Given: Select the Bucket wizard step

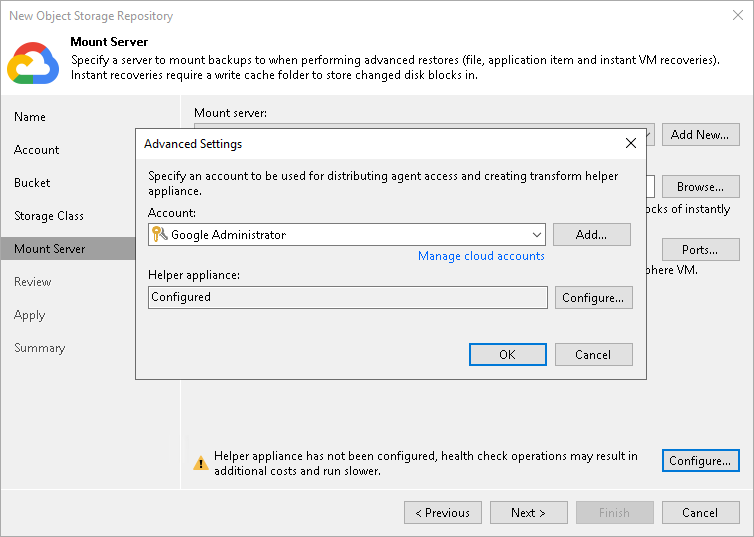Looking at the screenshot, I should tap(32, 183).
